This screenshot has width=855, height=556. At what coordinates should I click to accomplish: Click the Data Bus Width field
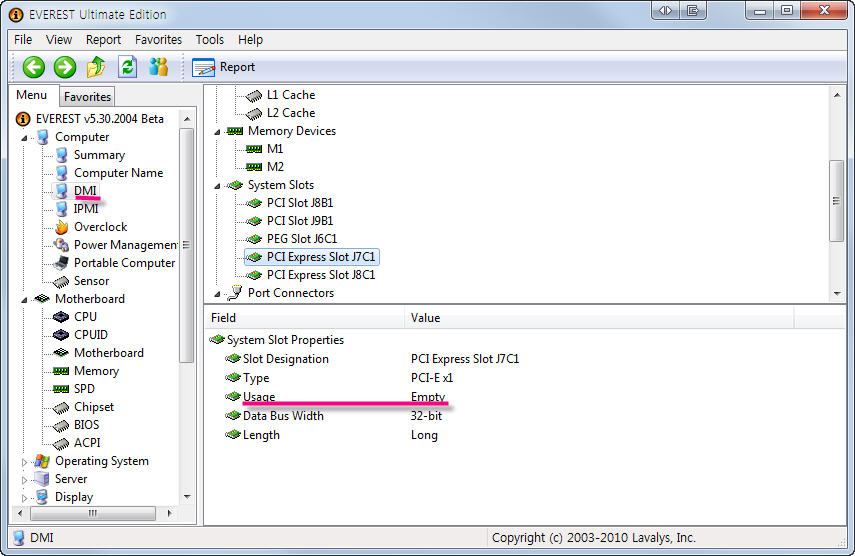283,416
